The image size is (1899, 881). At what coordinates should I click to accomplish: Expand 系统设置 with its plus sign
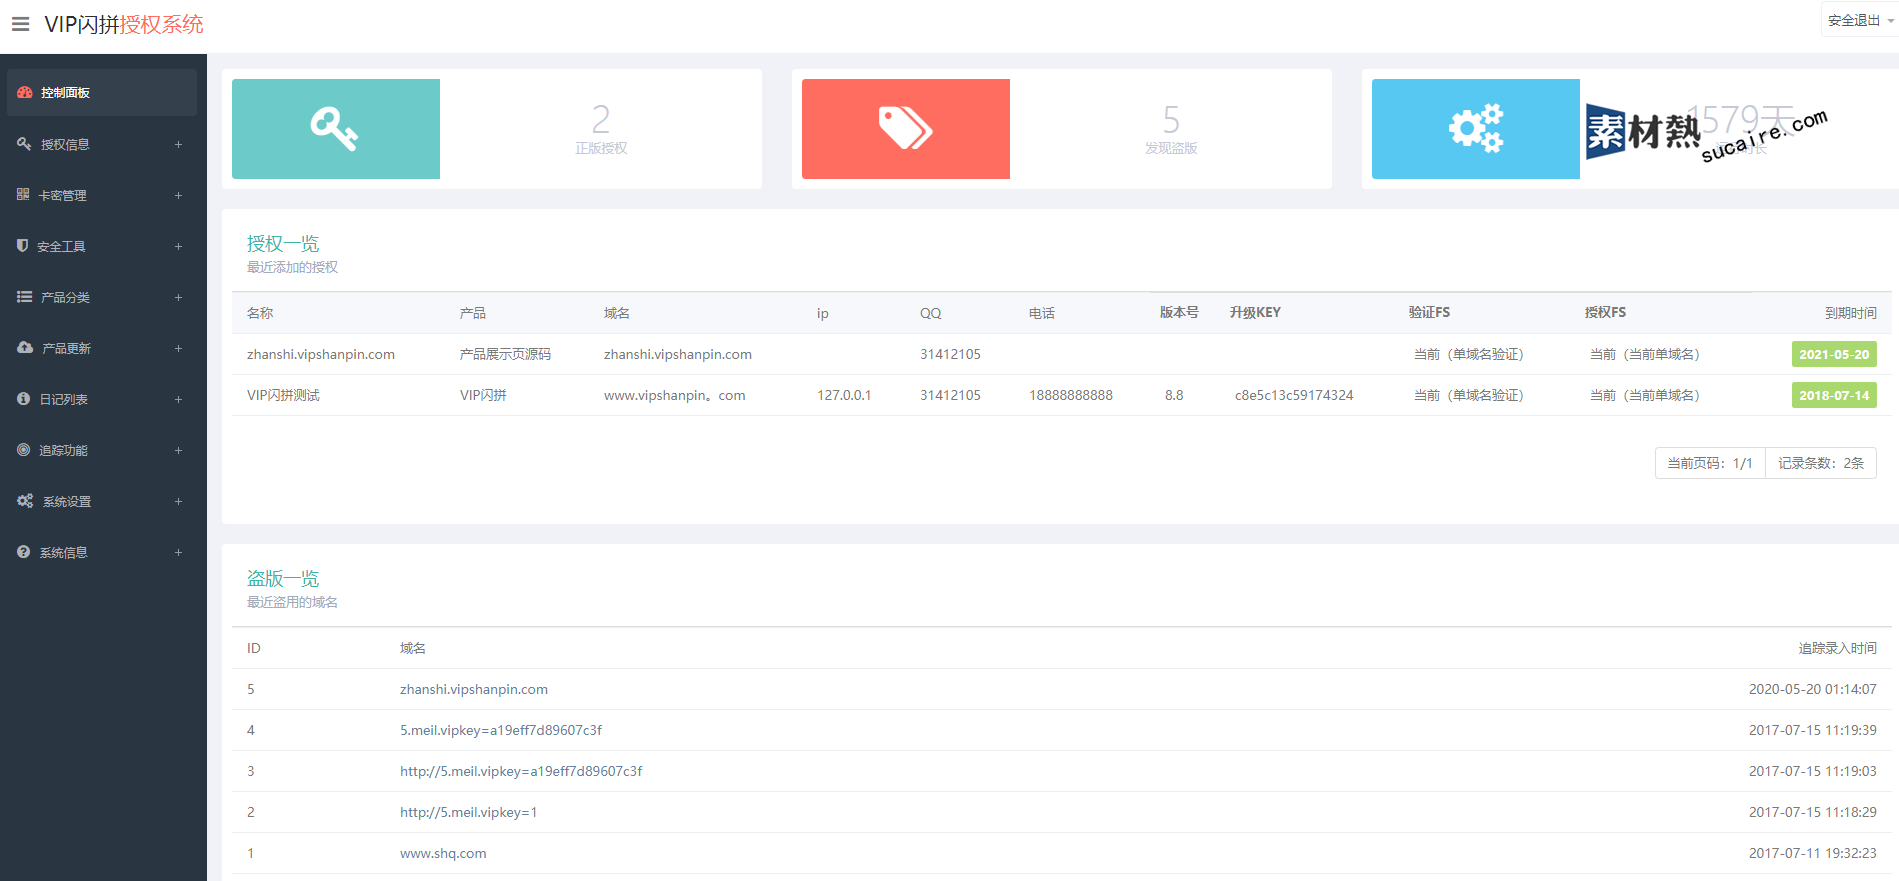pyautogui.click(x=178, y=501)
